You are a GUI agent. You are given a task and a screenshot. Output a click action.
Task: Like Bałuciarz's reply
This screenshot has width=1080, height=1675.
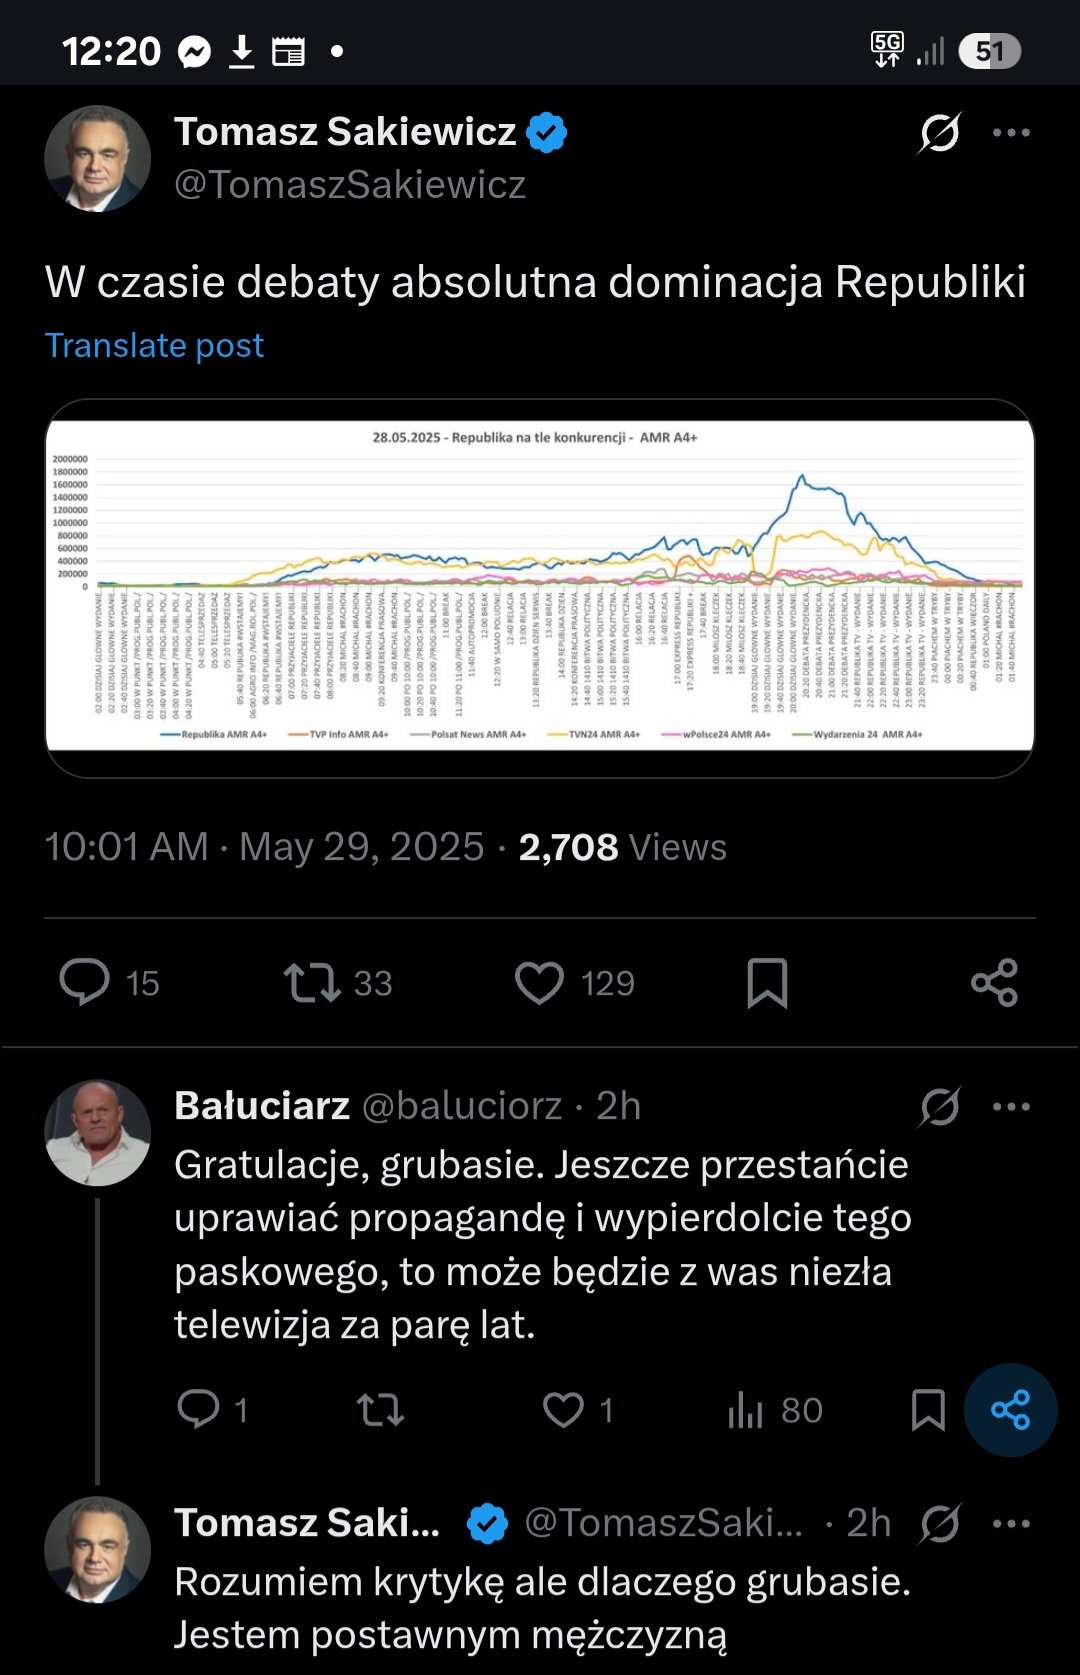(x=563, y=1410)
